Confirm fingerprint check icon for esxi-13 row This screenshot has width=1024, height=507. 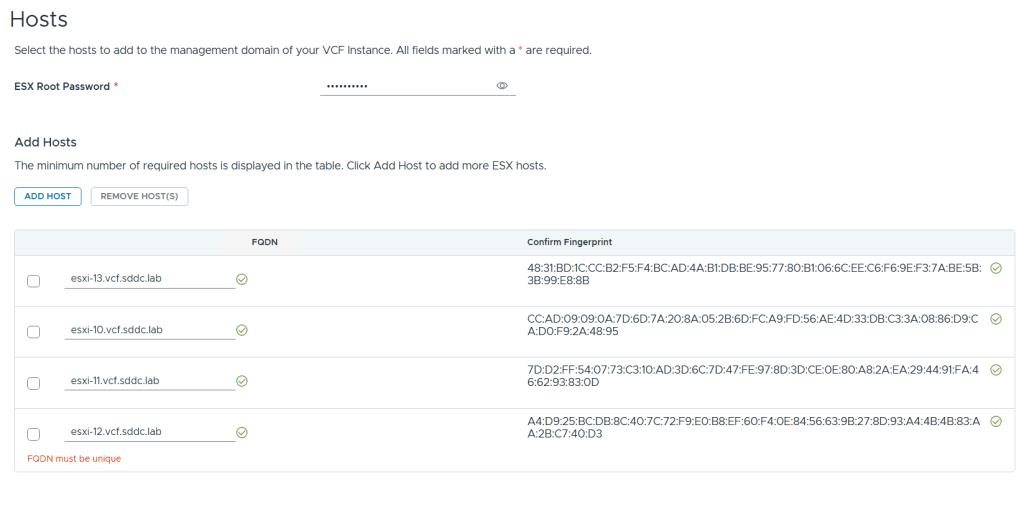pyautogui.click(x=995, y=268)
